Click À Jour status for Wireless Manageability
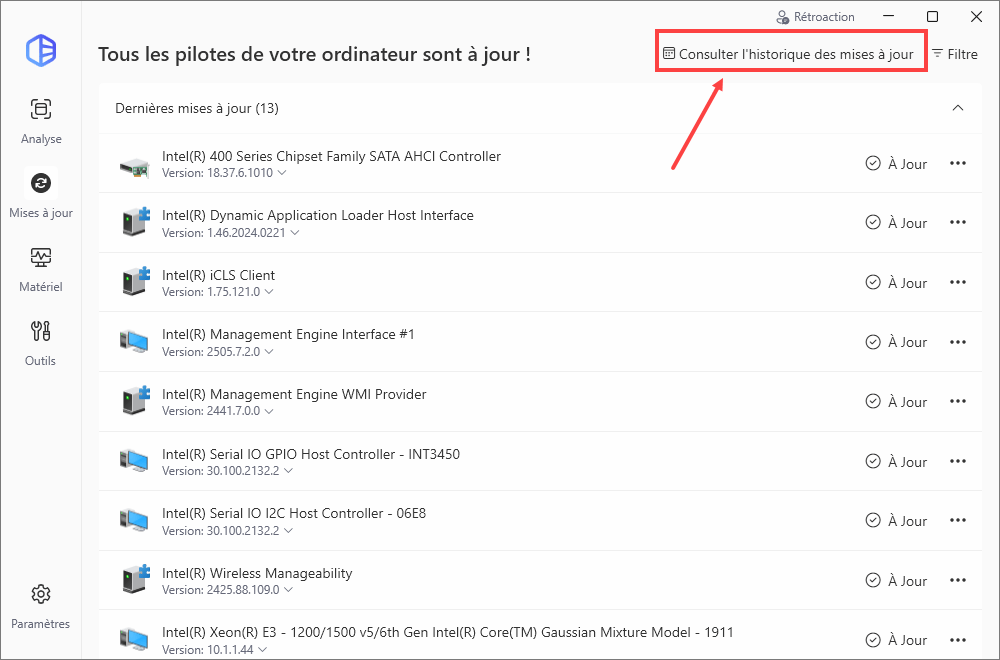The height and width of the screenshot is (660, 1000). 896,581
